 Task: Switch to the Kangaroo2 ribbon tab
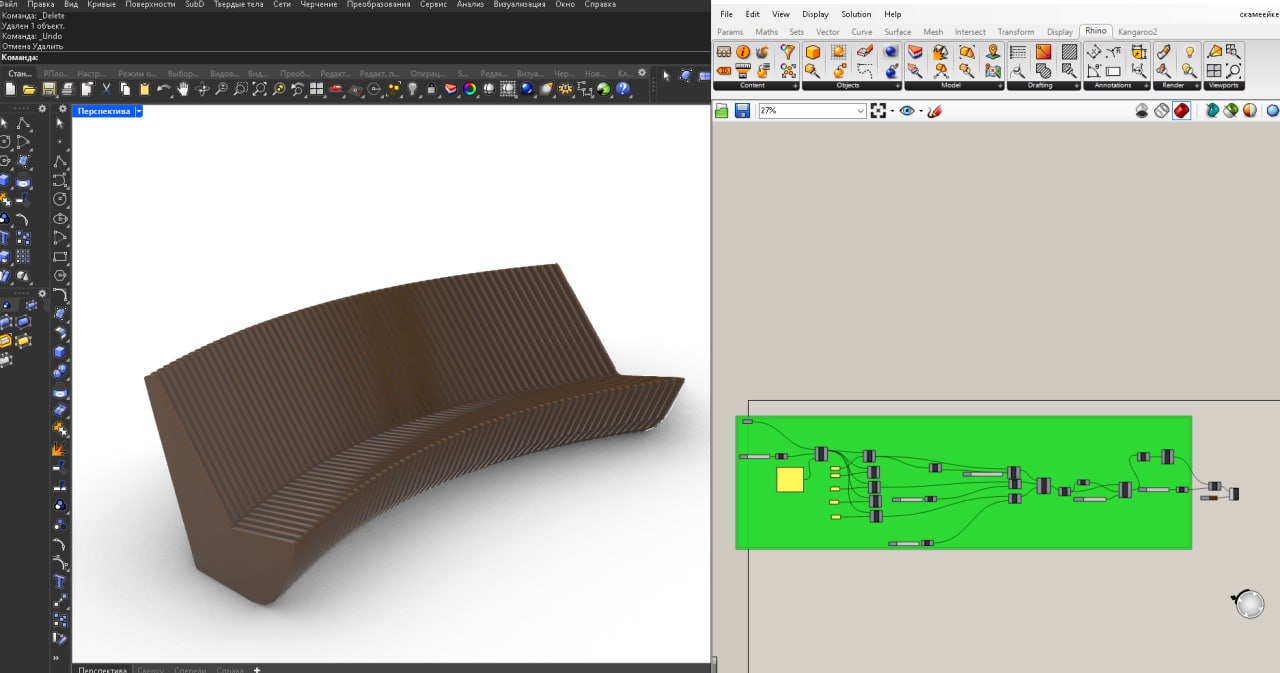click(x=1137, y=32)
